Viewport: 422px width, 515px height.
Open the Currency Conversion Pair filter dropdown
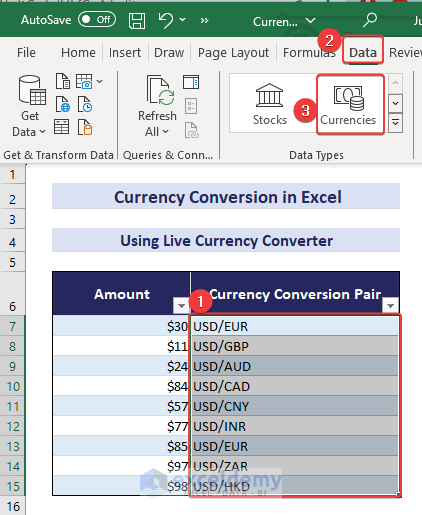coord(390,305)
